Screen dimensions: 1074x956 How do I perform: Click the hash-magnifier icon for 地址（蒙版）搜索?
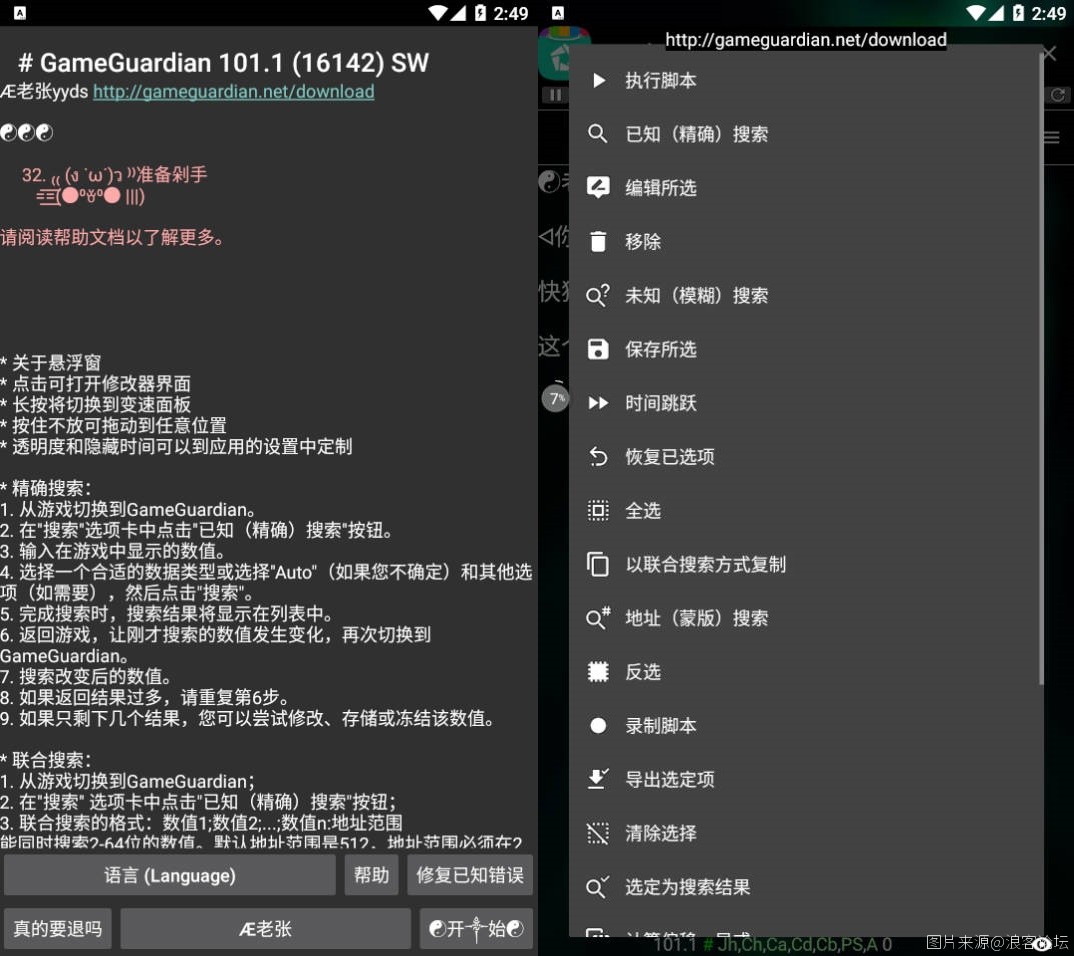(x=598, y=618)
